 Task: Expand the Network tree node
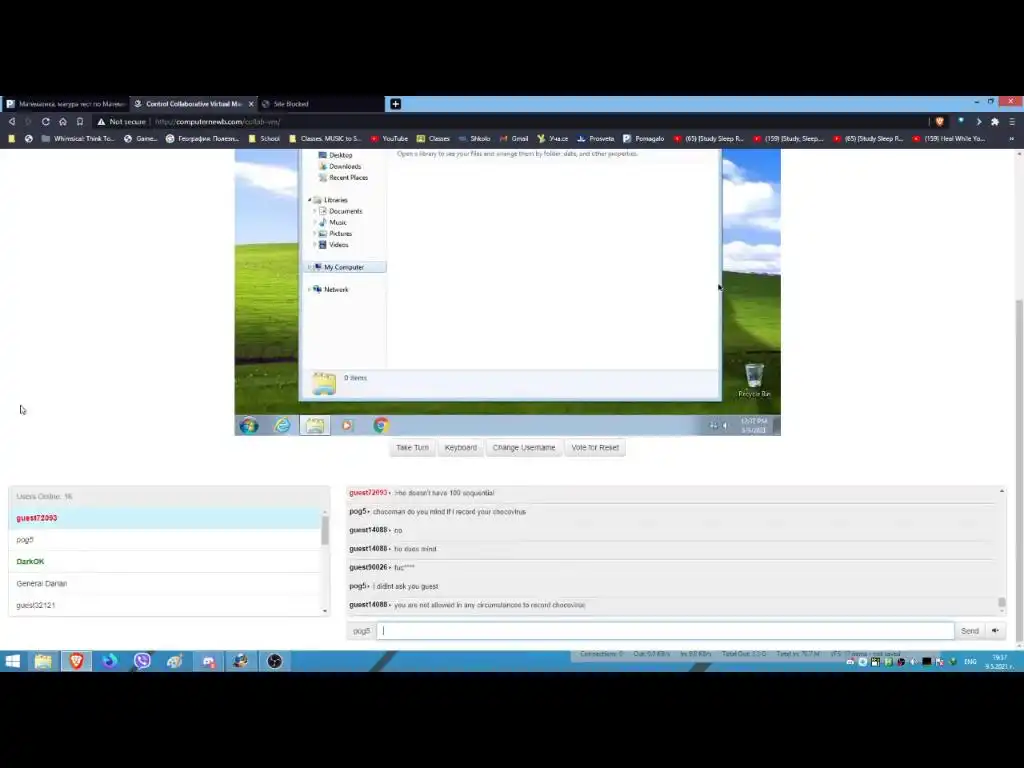310,289
